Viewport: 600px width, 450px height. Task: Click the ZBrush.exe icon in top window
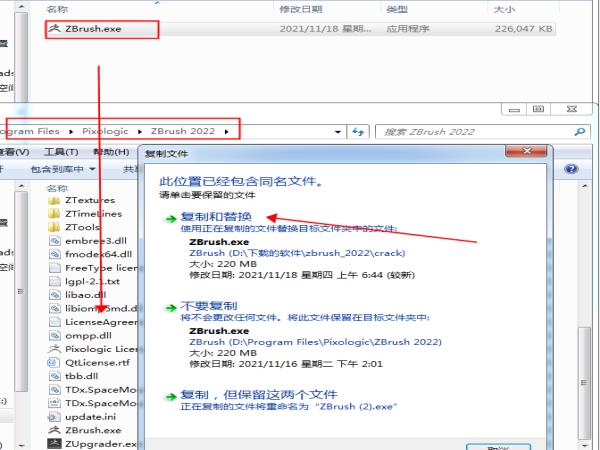[x=54, y=28]
